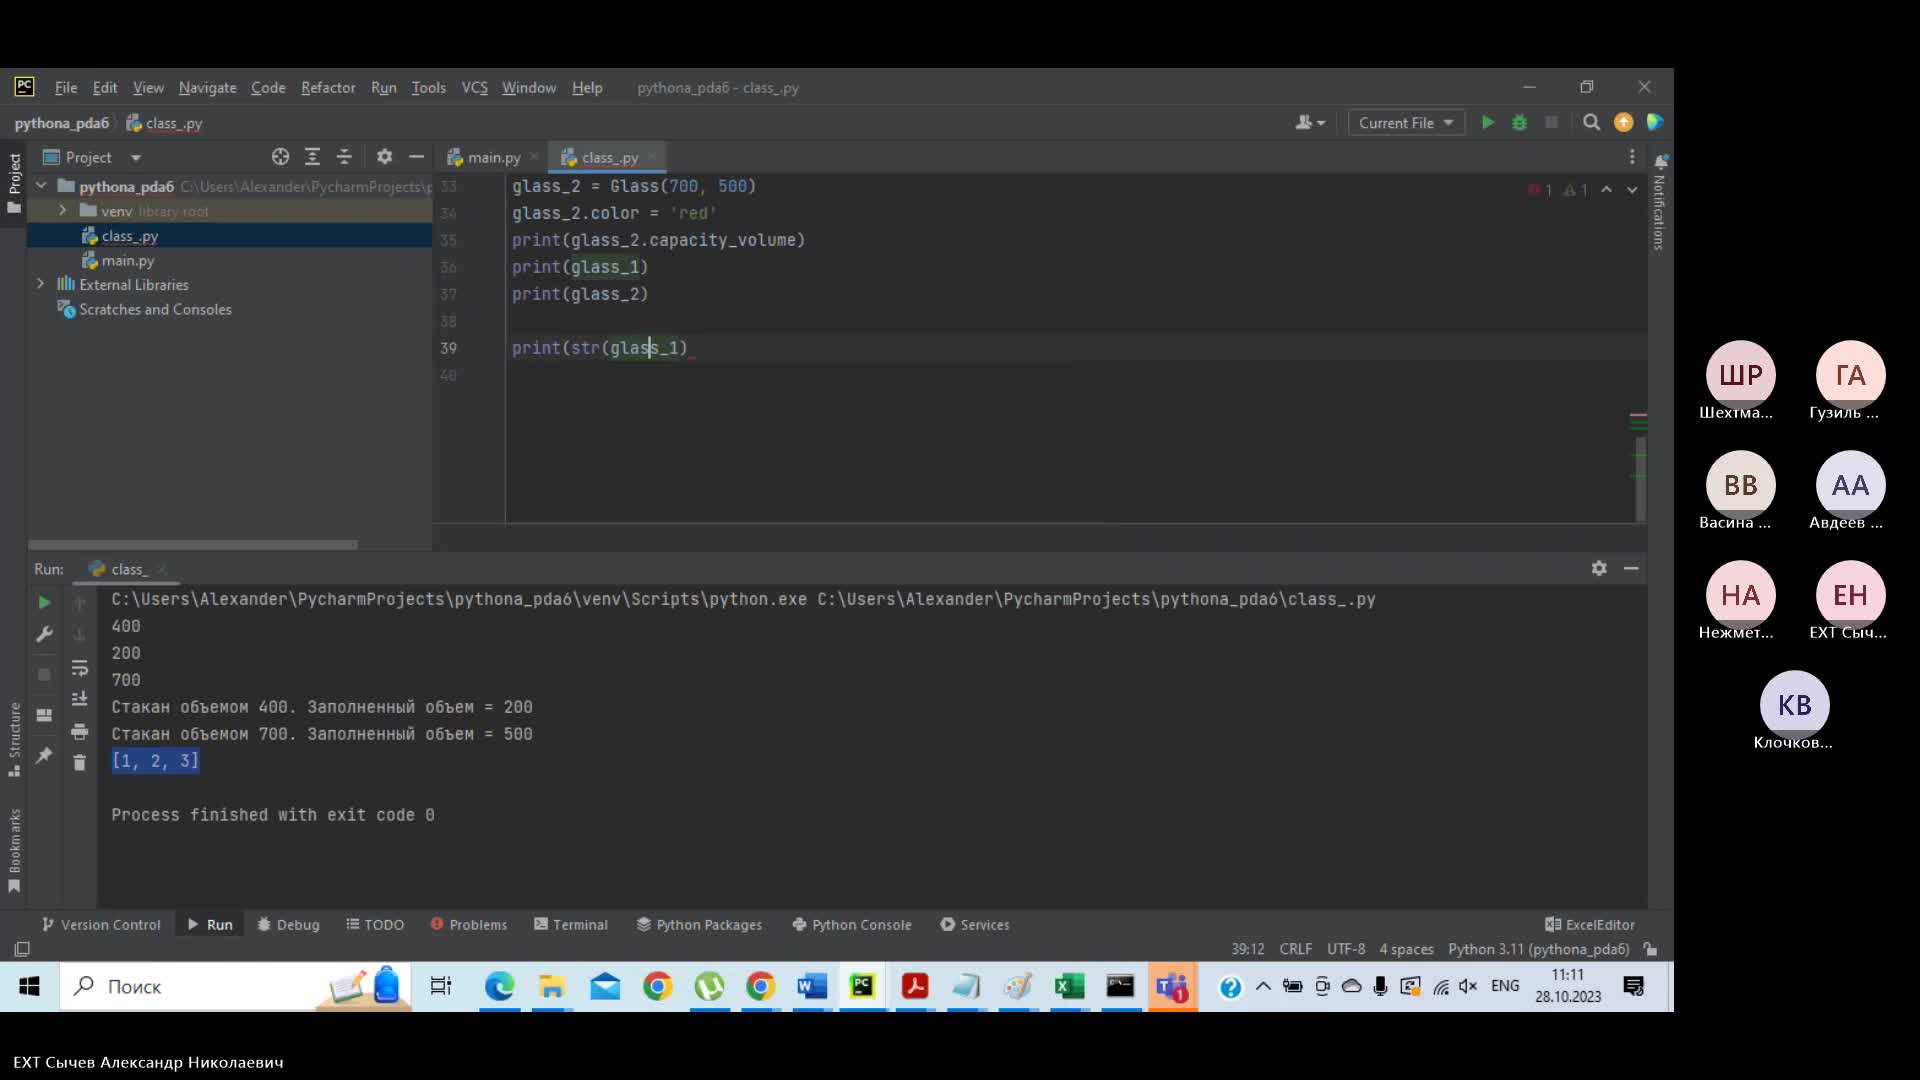
Task: Hide the Run tool window
Action: pos(1631,568)
